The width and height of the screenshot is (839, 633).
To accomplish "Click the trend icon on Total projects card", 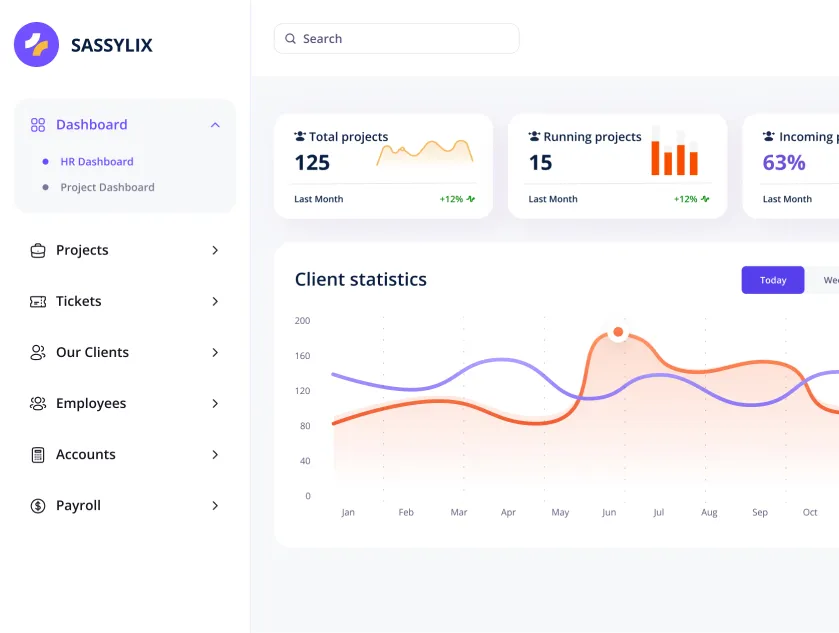I will [x=471, y=199].
